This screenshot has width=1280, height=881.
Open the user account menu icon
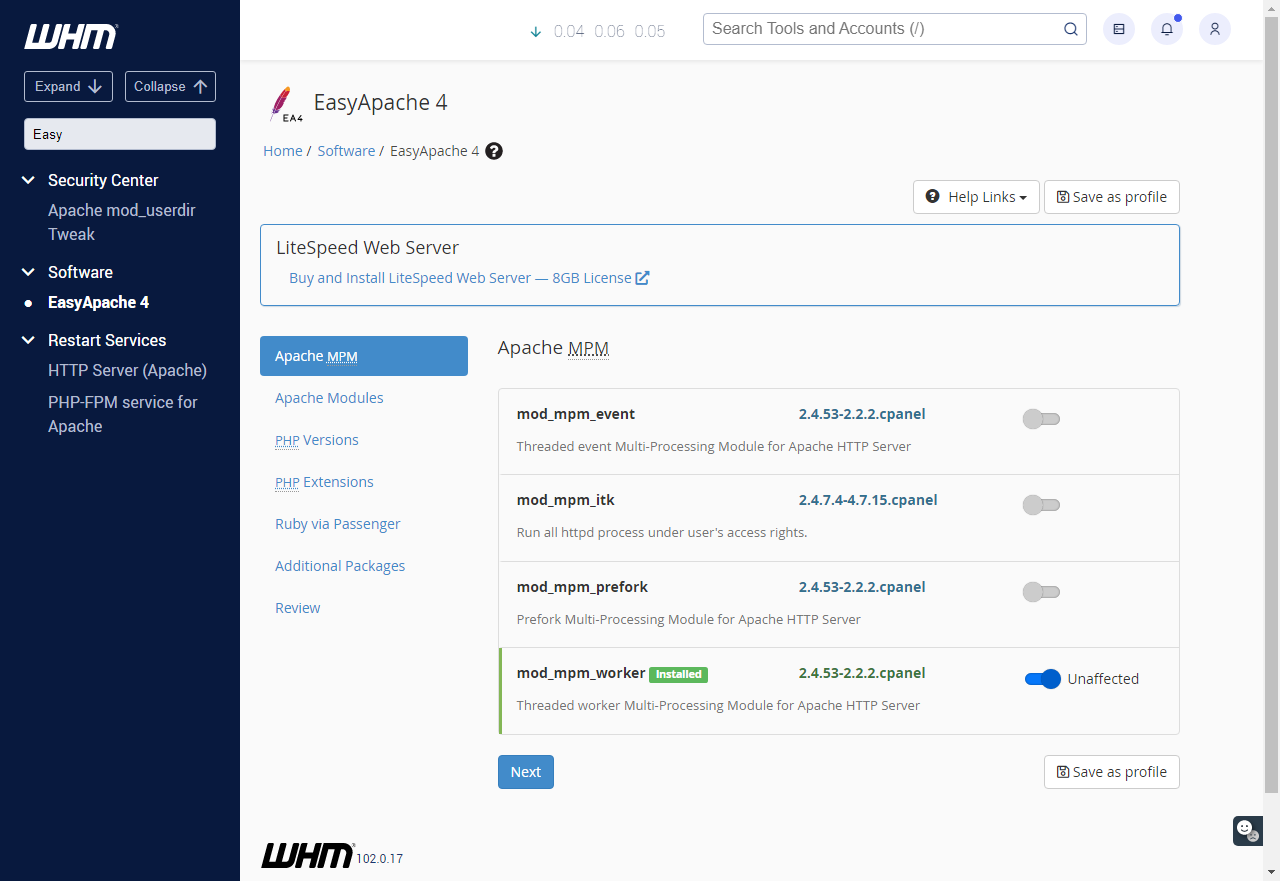[1214, 29]
